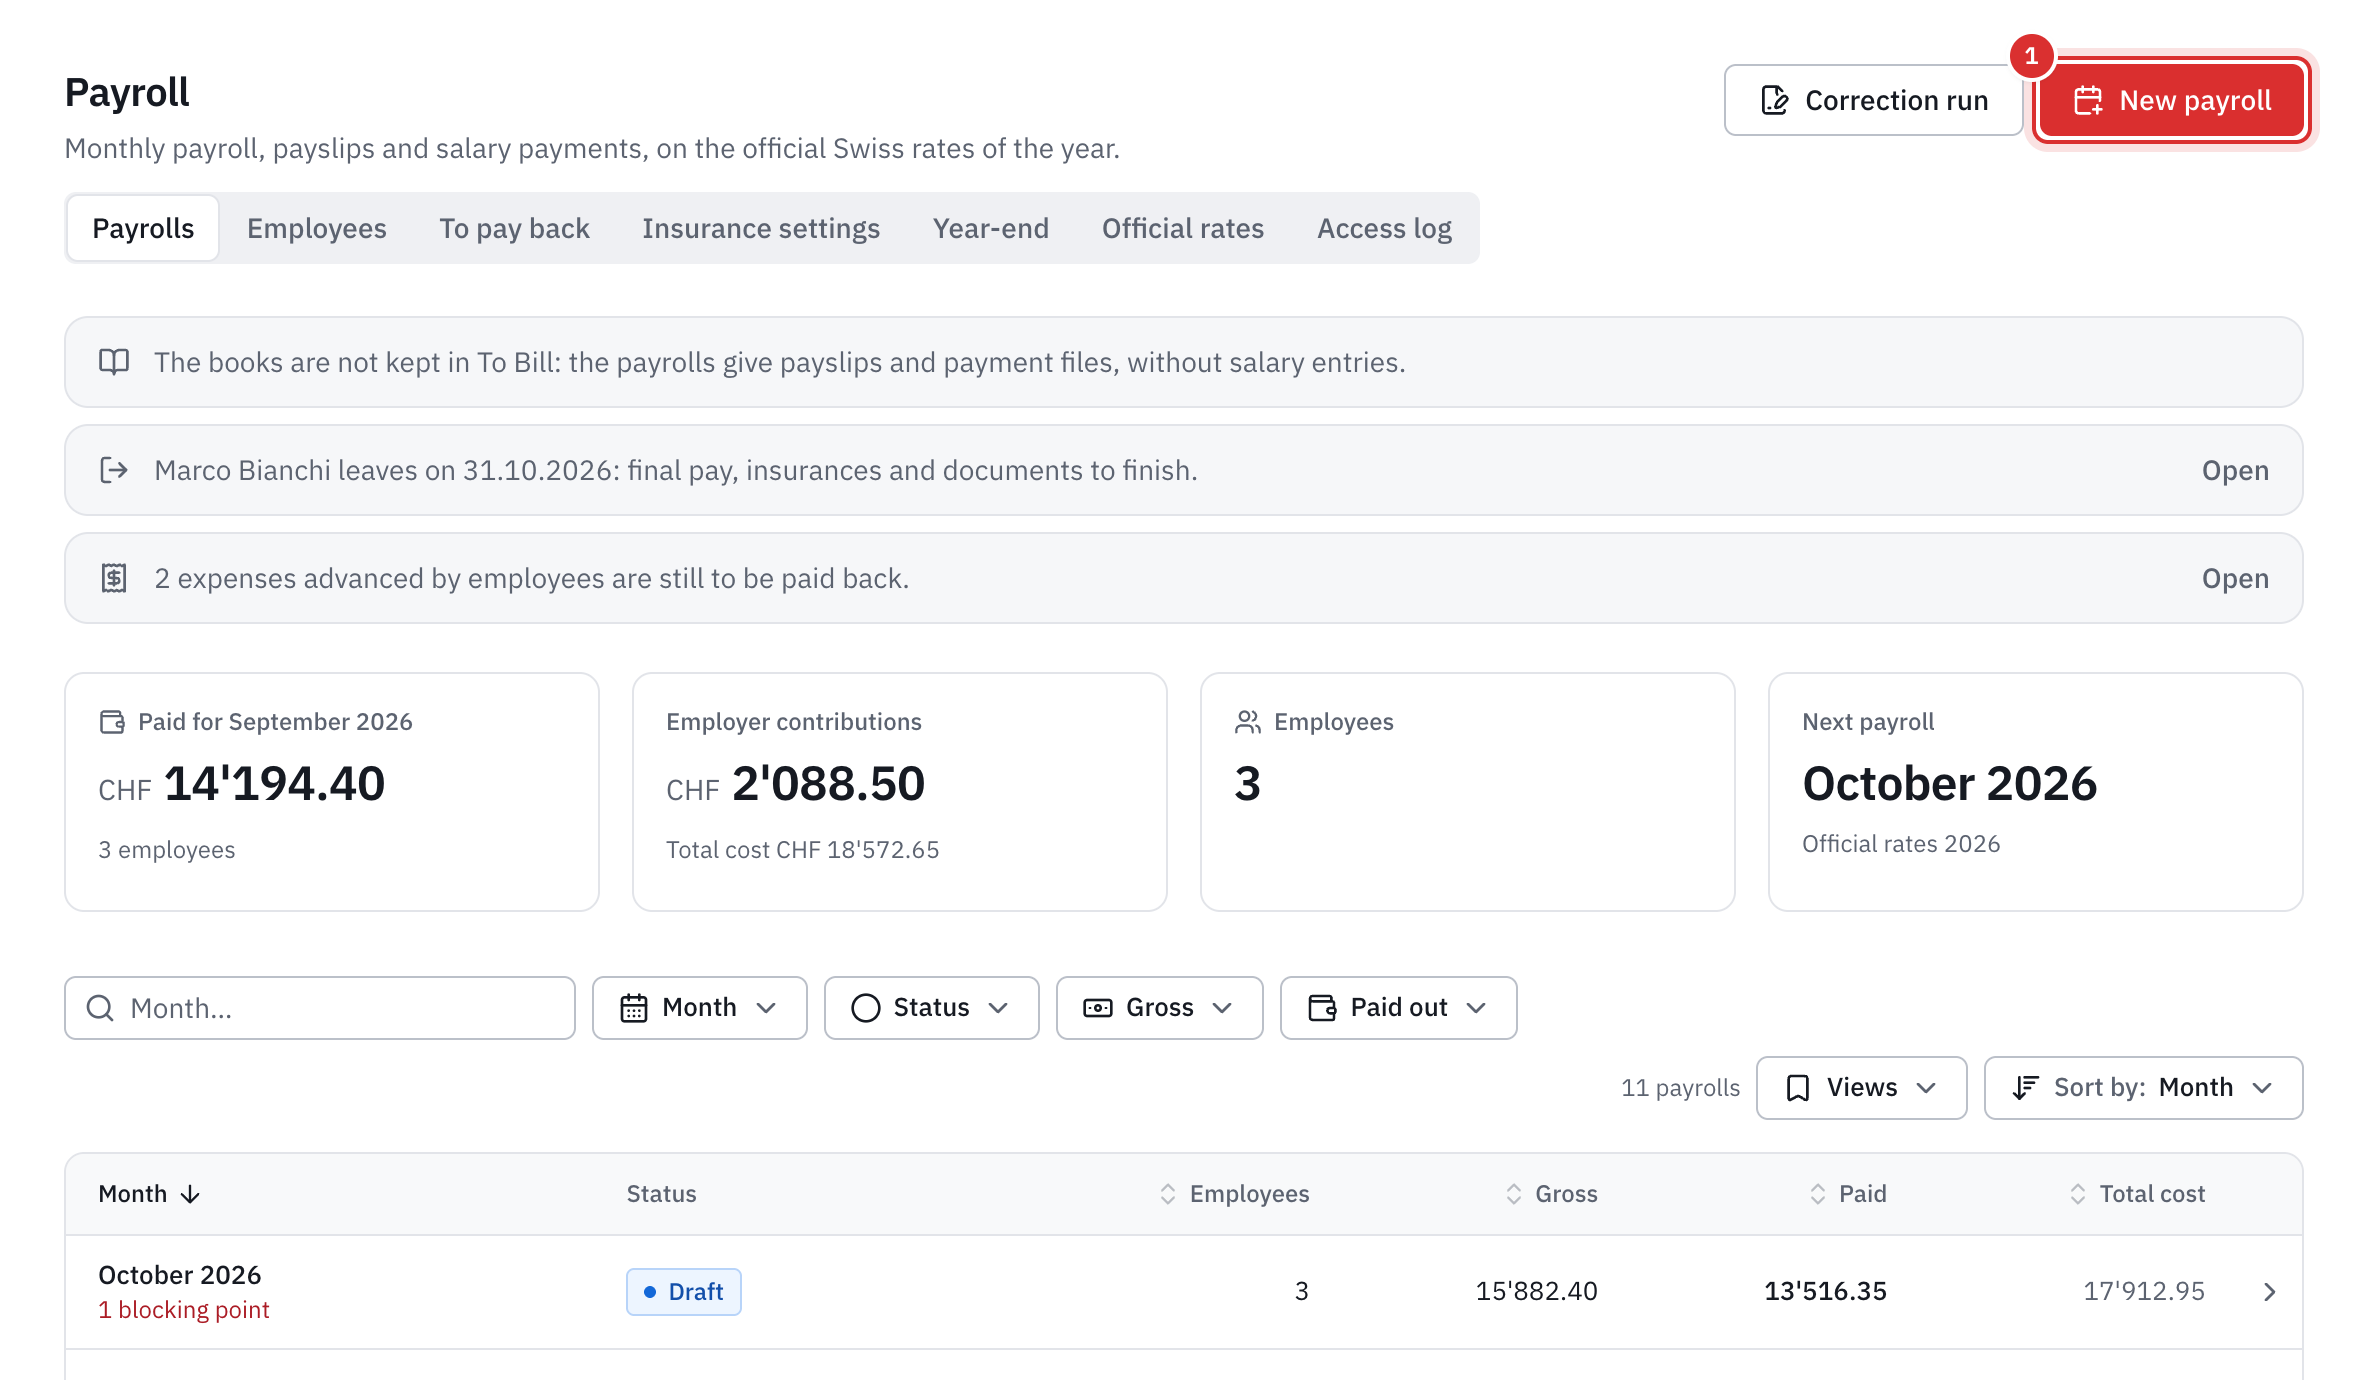Click the wallet icon on Paid for September card
2368x1380 pixels.
pyautogui.click(x=112, y=722)
